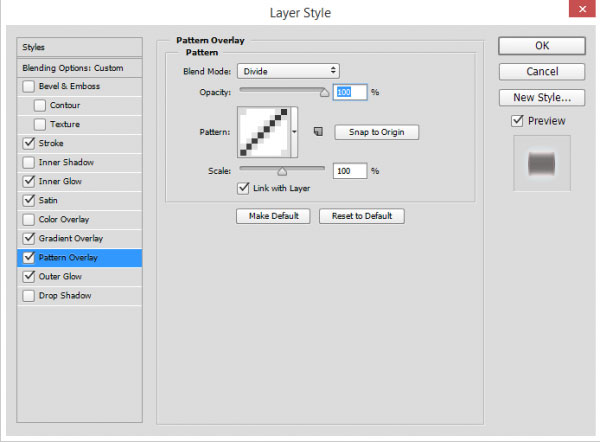Uncheck the Outer Glow checkbox
The width and height of the screenshot is (600, 442).
[x=28, y=276]
